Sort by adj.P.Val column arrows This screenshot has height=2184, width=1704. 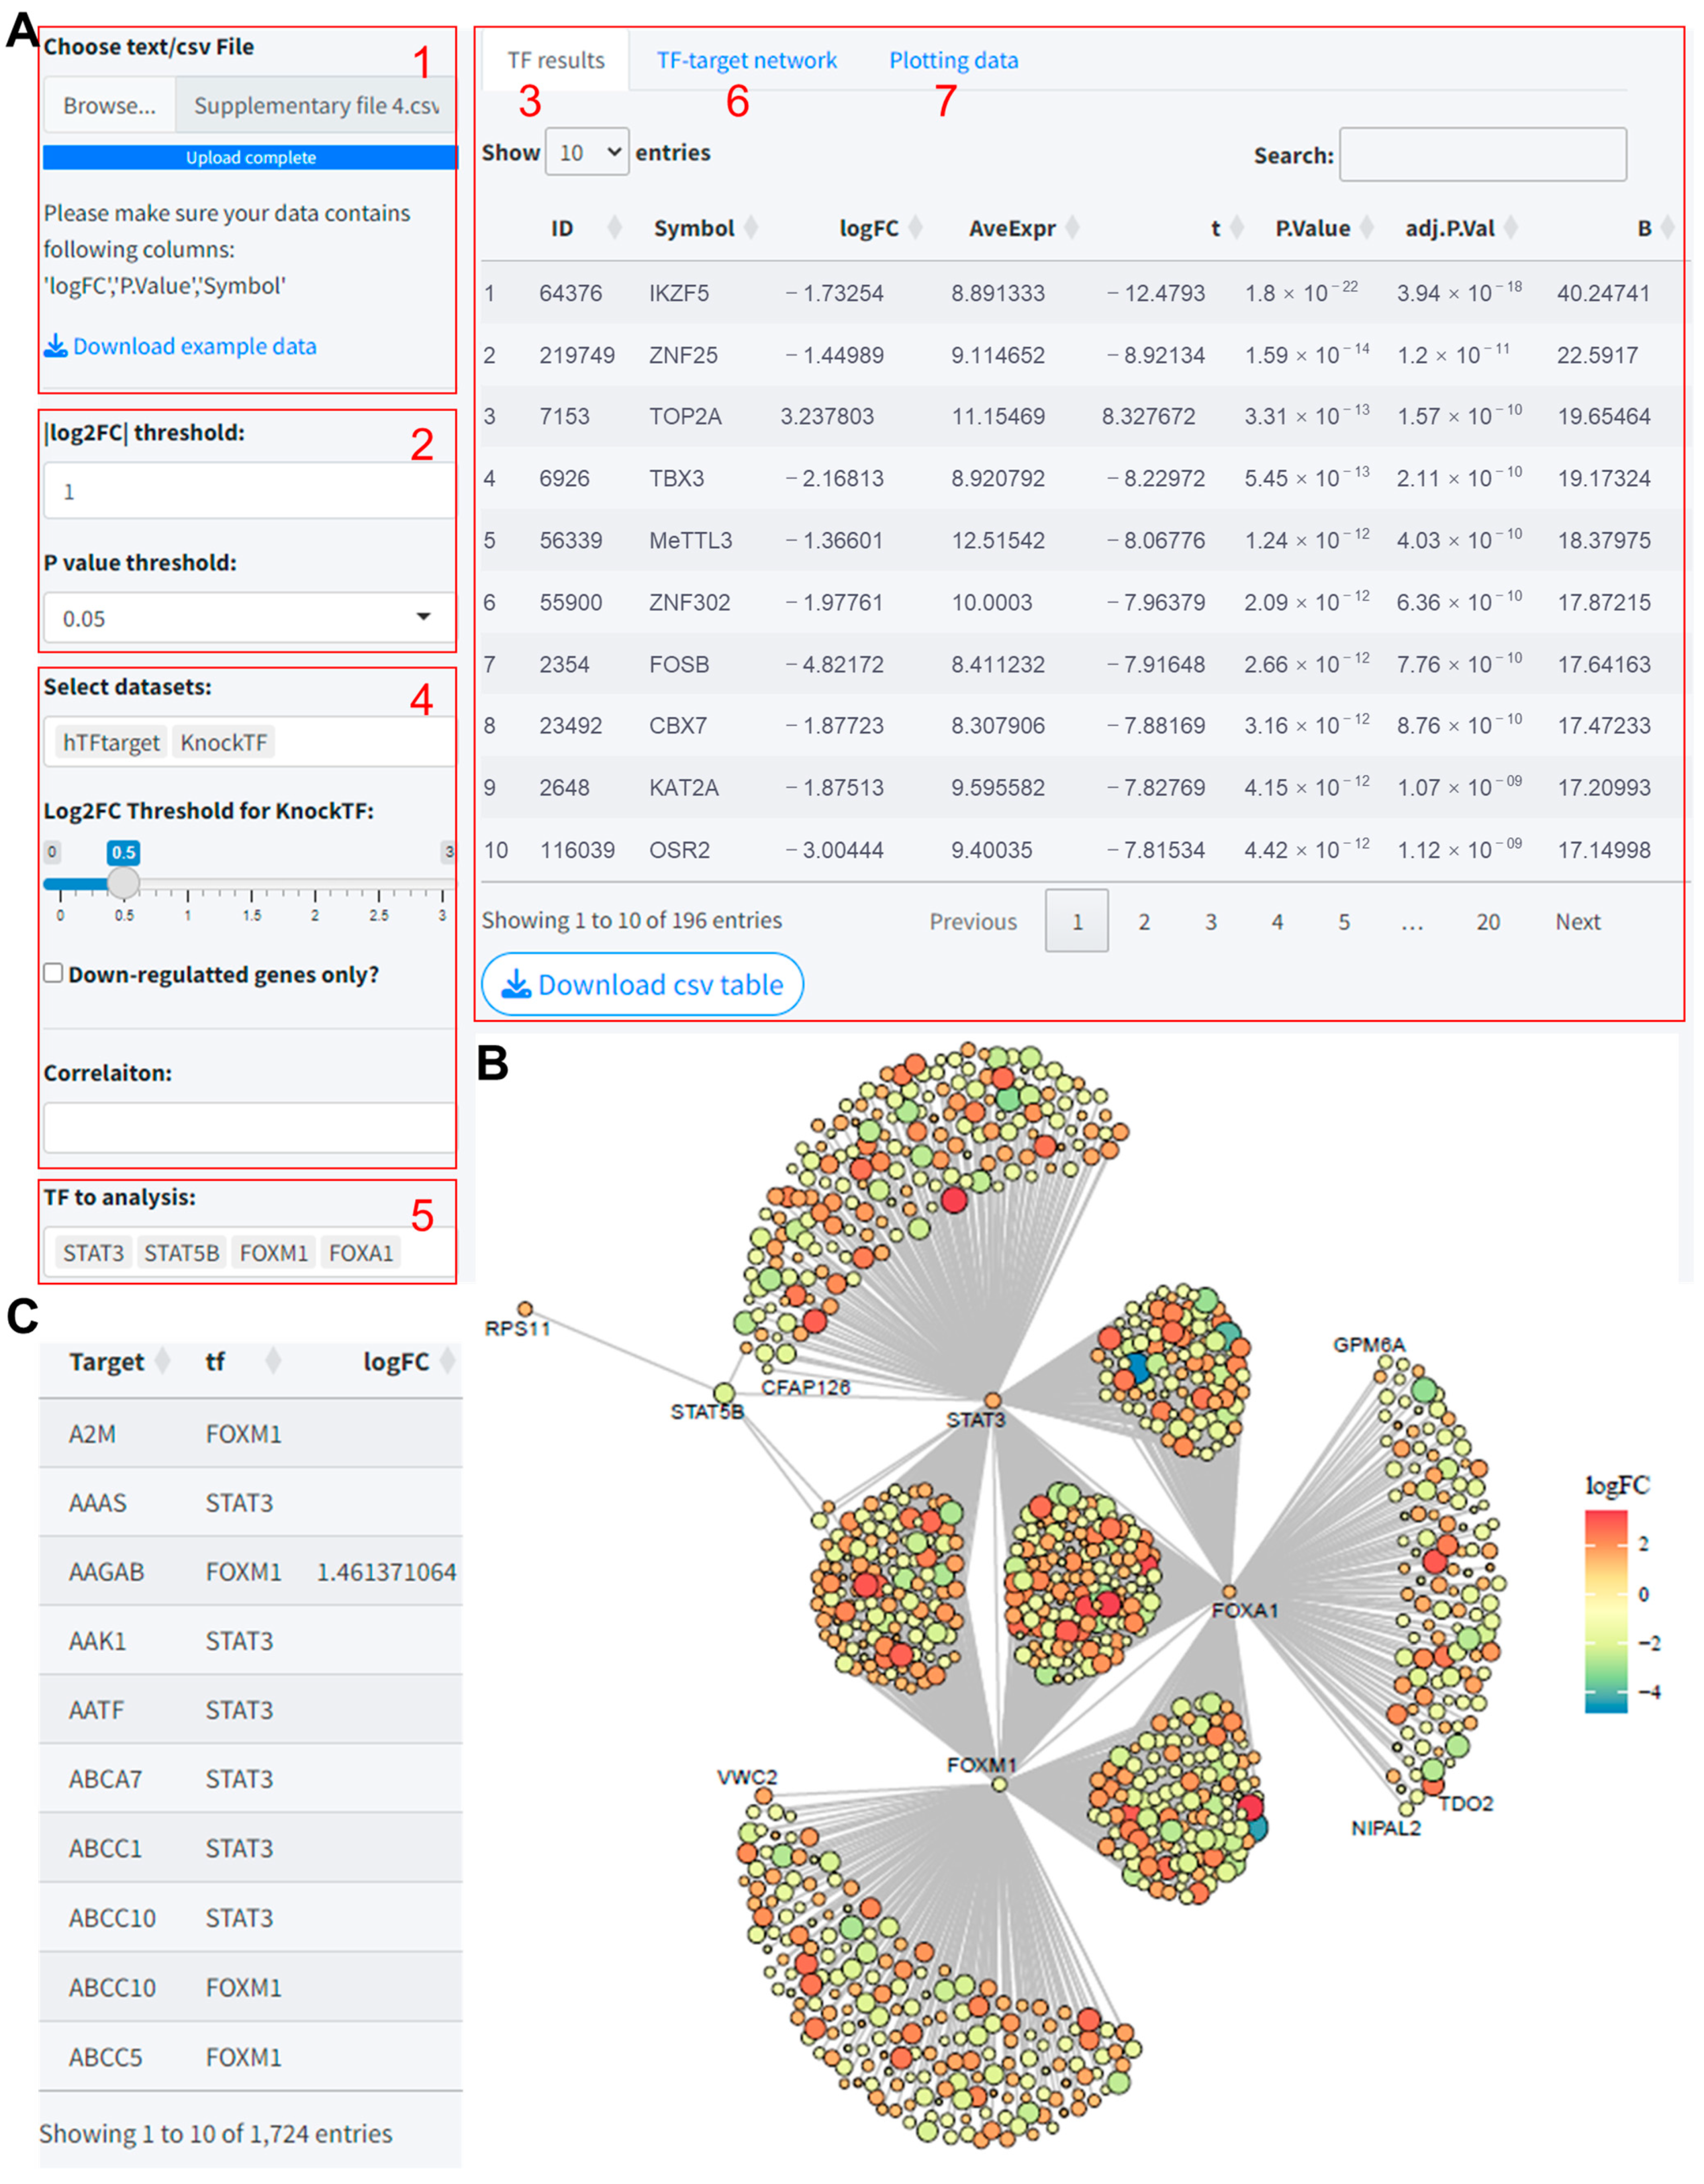(1510, 228)
